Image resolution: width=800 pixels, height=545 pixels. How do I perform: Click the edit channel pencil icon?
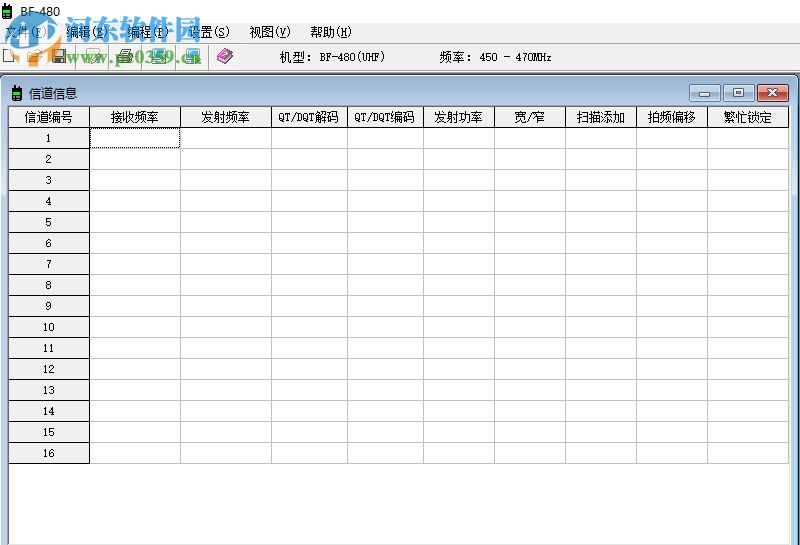93,56
